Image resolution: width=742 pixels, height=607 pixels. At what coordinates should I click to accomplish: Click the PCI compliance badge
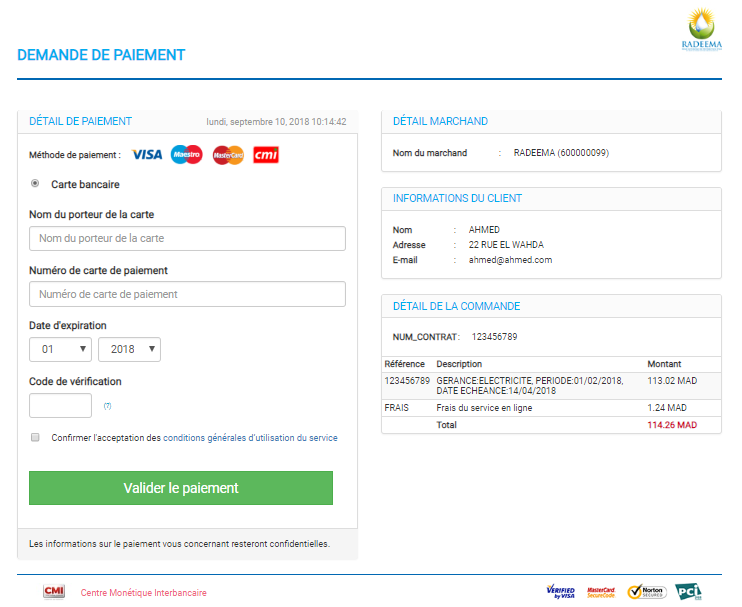[x=688, y=591]
